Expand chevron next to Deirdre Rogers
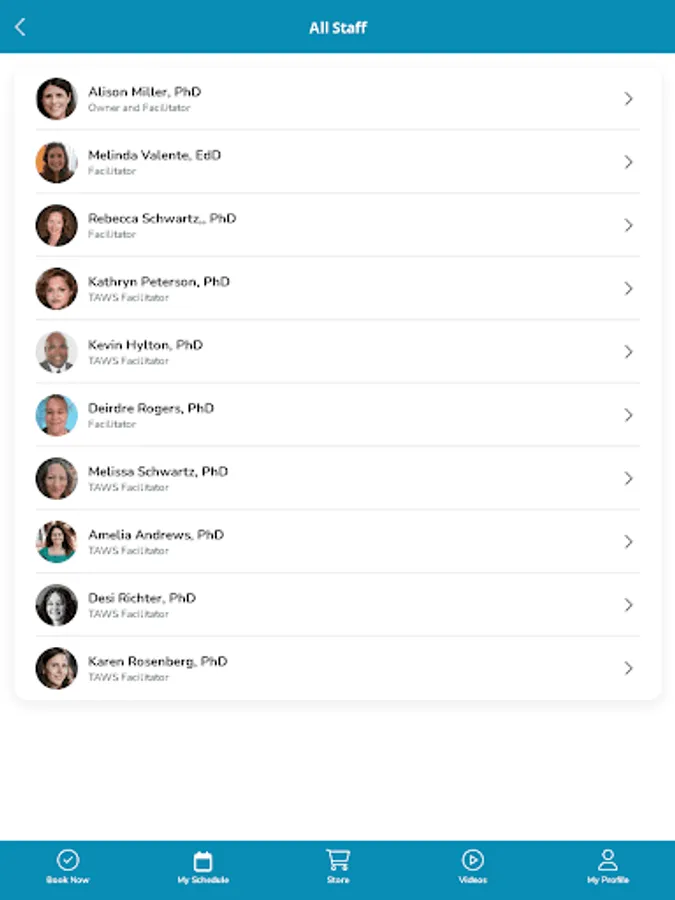The width and height of the screenshot is (675, 900). [628, 415]
